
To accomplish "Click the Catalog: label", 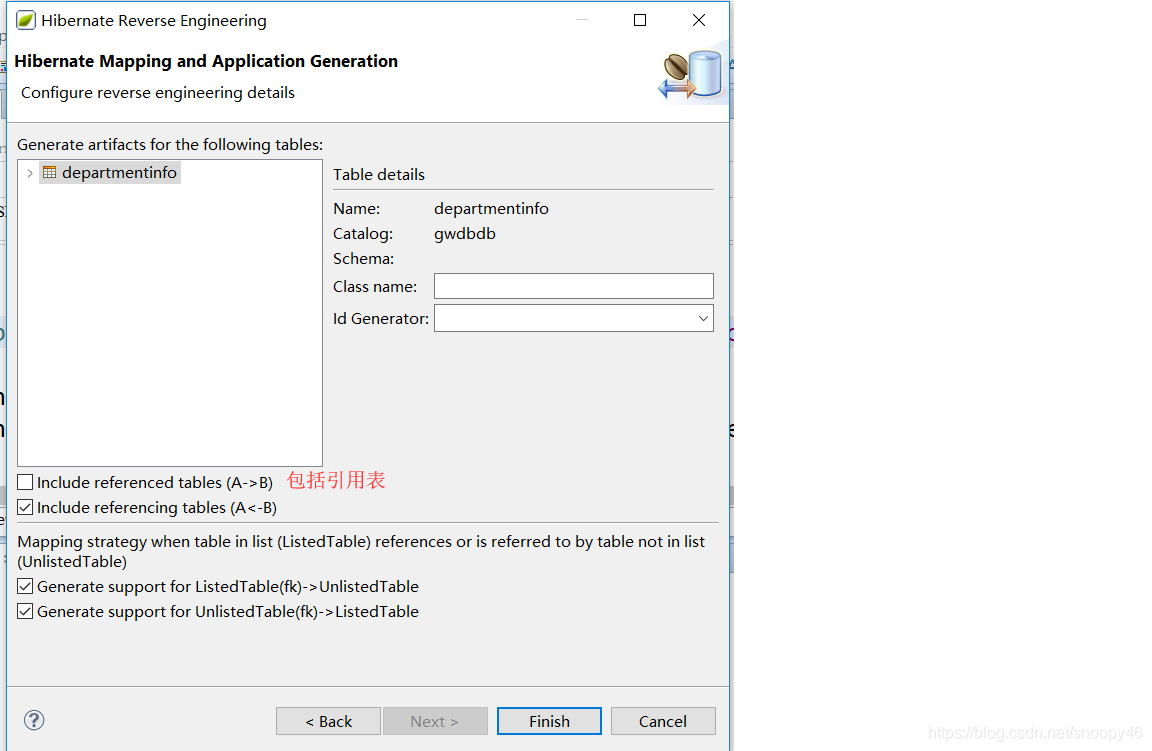I will pyautogui.click(x=363, y=234).
